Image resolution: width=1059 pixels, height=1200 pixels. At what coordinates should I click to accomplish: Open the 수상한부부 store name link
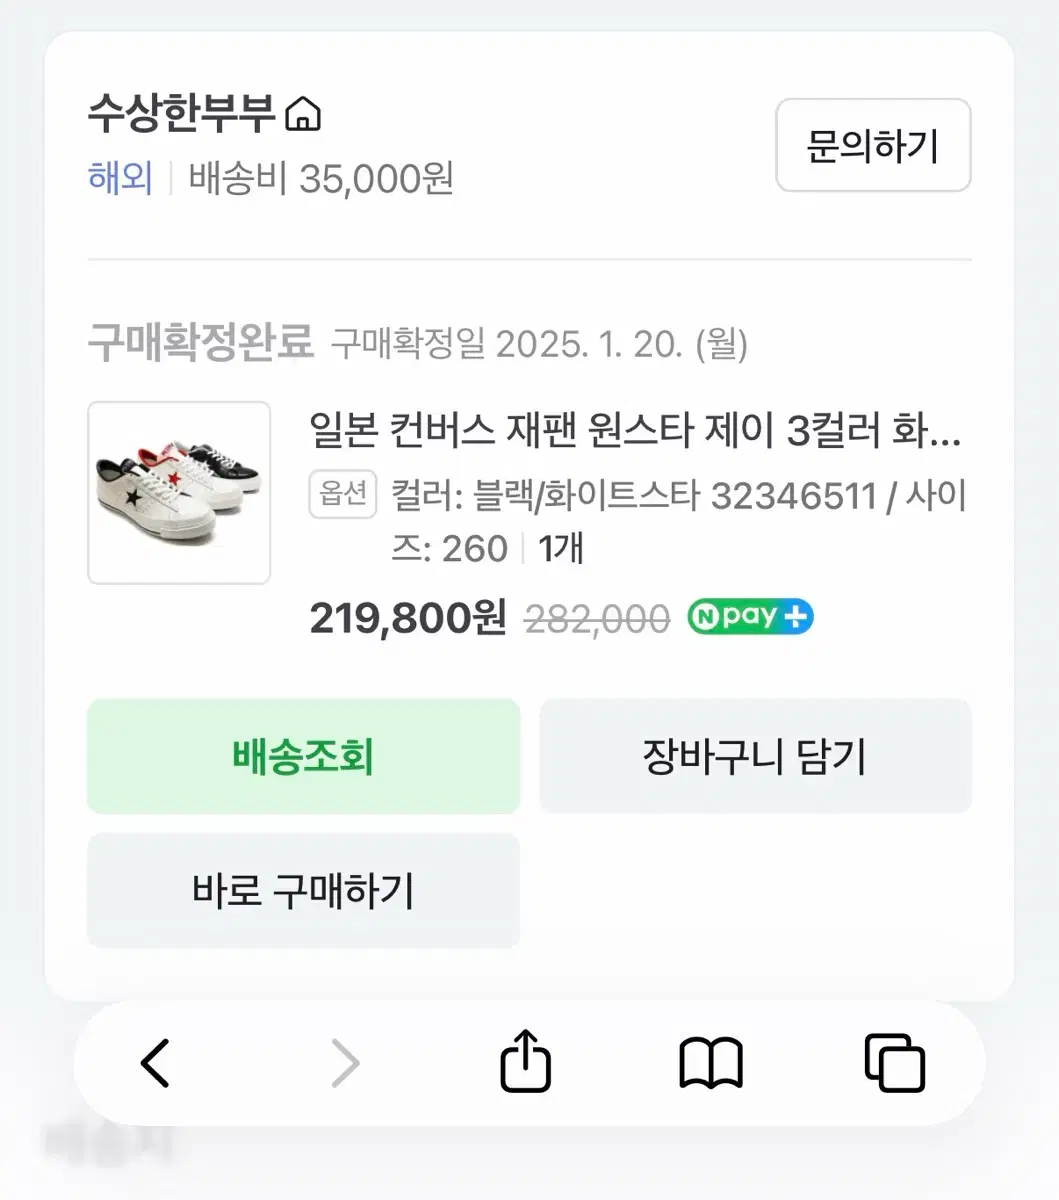click(181, 114)
